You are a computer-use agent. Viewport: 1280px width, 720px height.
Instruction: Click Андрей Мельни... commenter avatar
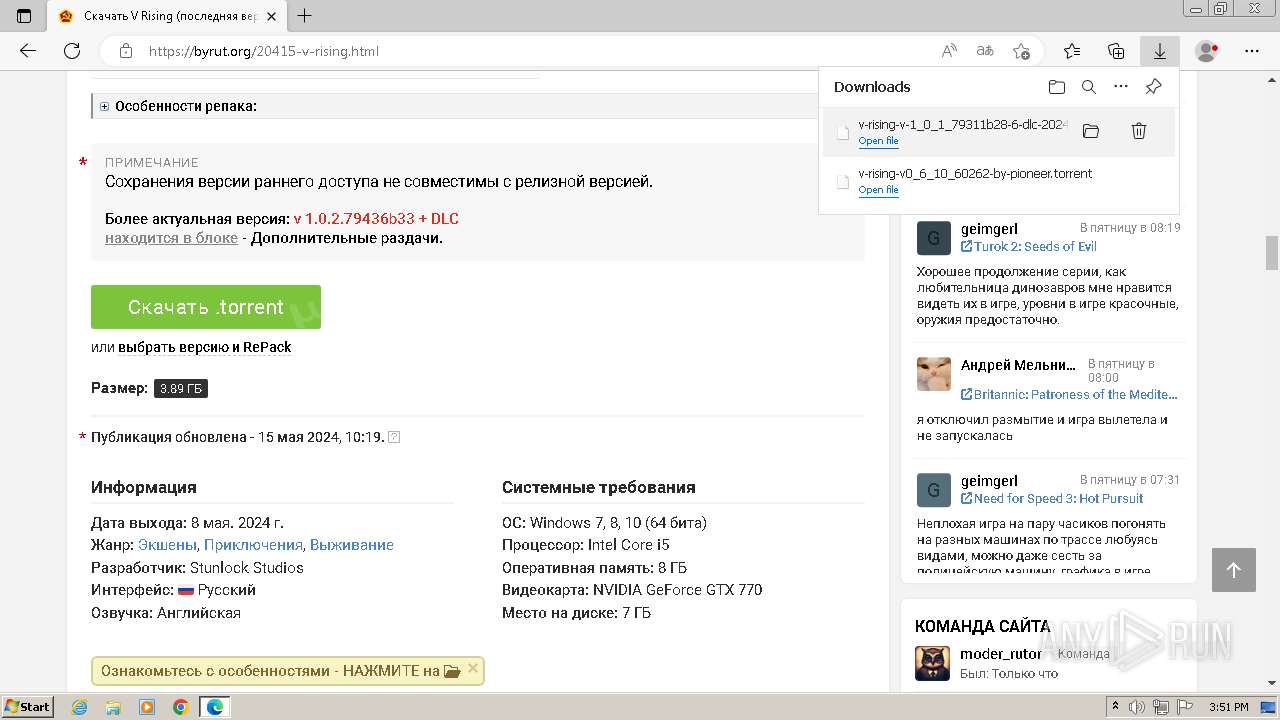(933, 373)
